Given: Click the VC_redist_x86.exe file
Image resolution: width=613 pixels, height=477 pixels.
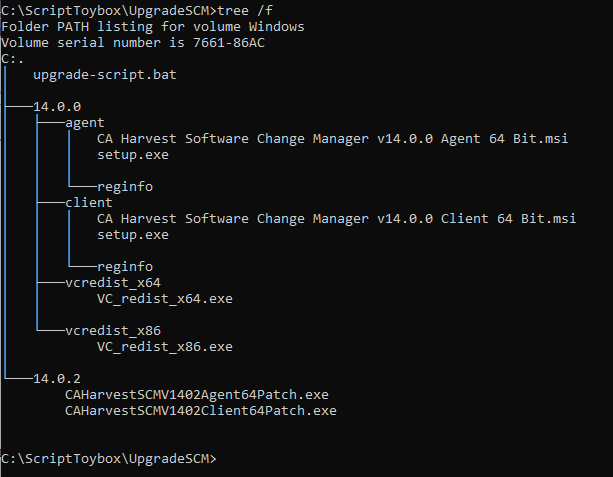Looking at the screenshot, I should coord(165,347).
